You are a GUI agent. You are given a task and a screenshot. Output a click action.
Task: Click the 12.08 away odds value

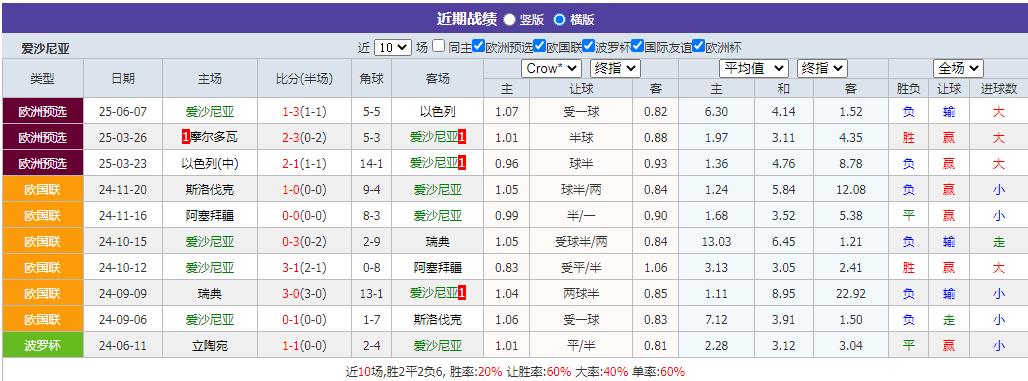coord(850,190)
